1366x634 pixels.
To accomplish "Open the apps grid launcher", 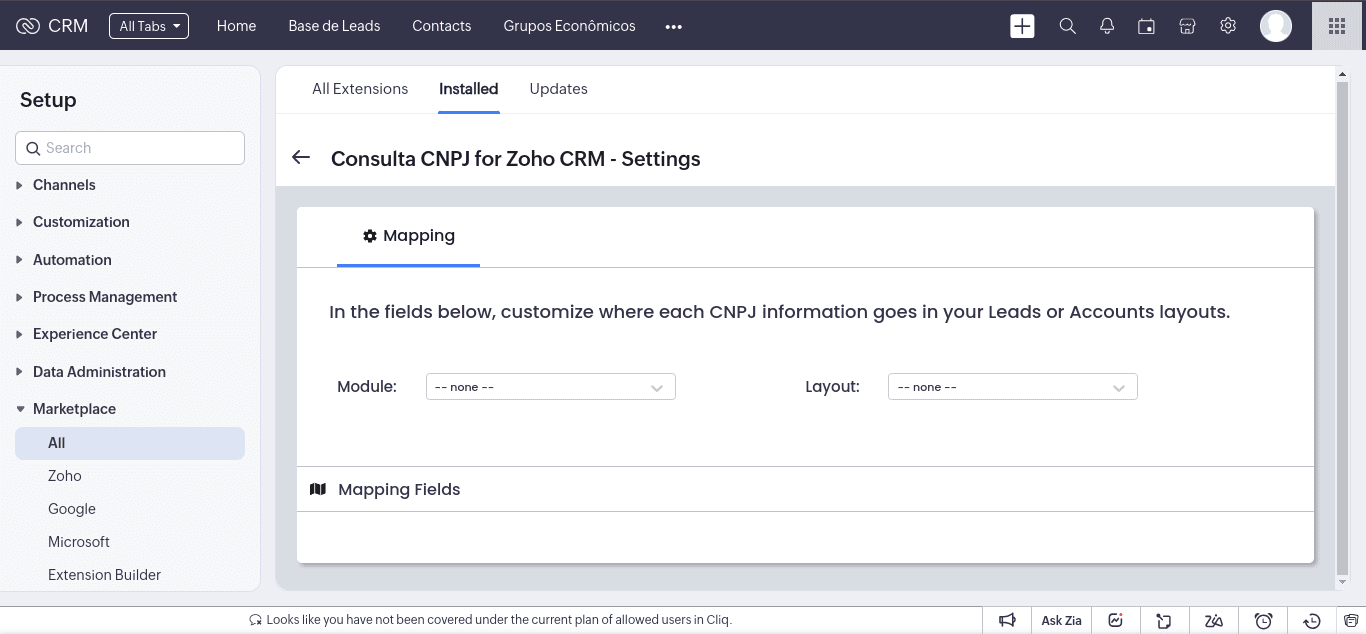I will pyautogui.click(x=1337, y=26).
